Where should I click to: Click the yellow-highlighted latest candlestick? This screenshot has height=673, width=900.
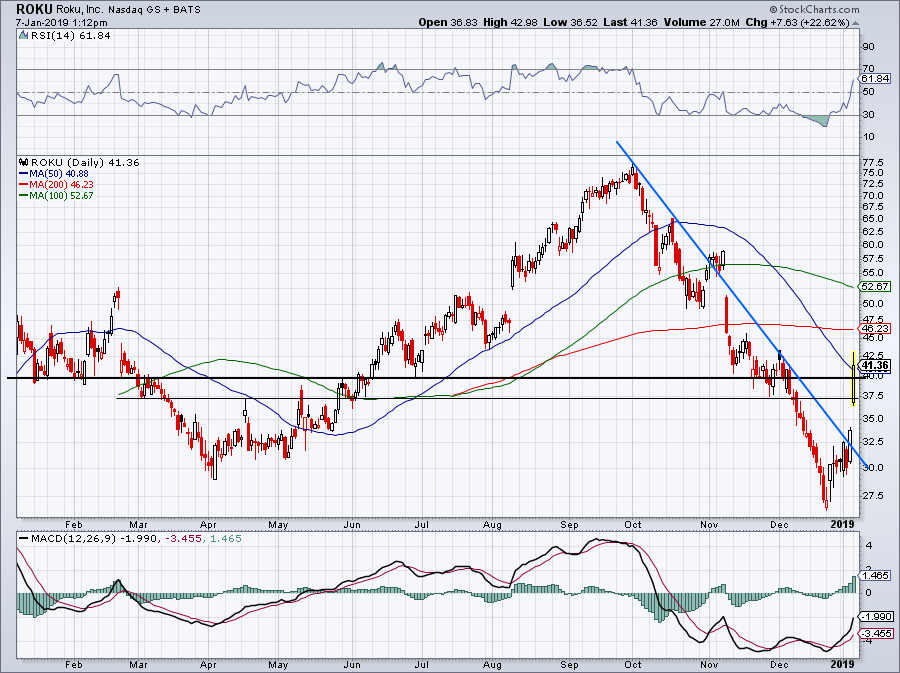click(x=854, y=378)
